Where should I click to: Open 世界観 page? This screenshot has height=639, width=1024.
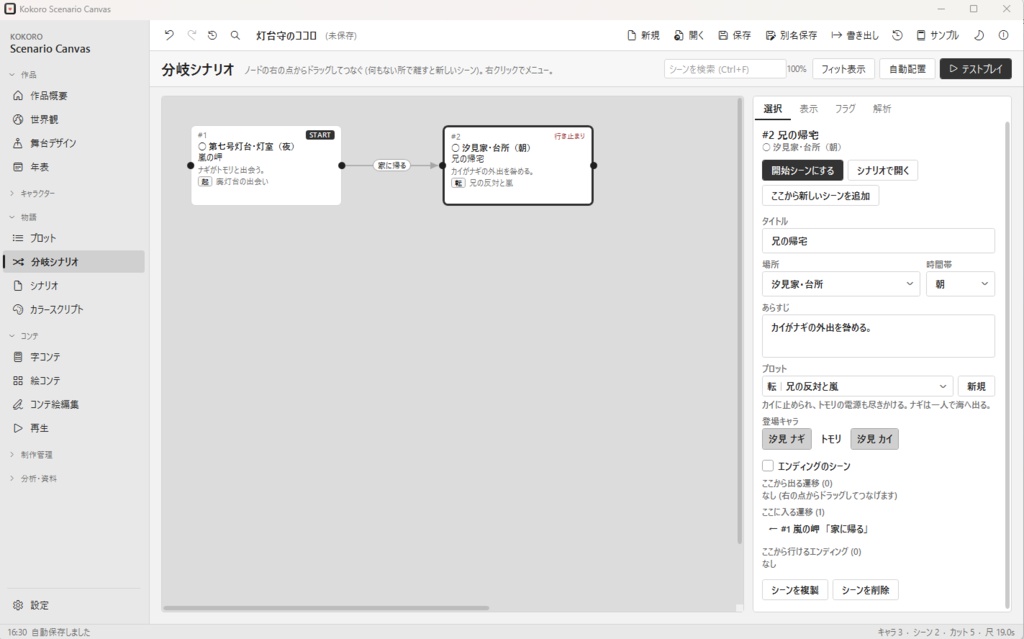pyautogui.click(x=74, y=119)
